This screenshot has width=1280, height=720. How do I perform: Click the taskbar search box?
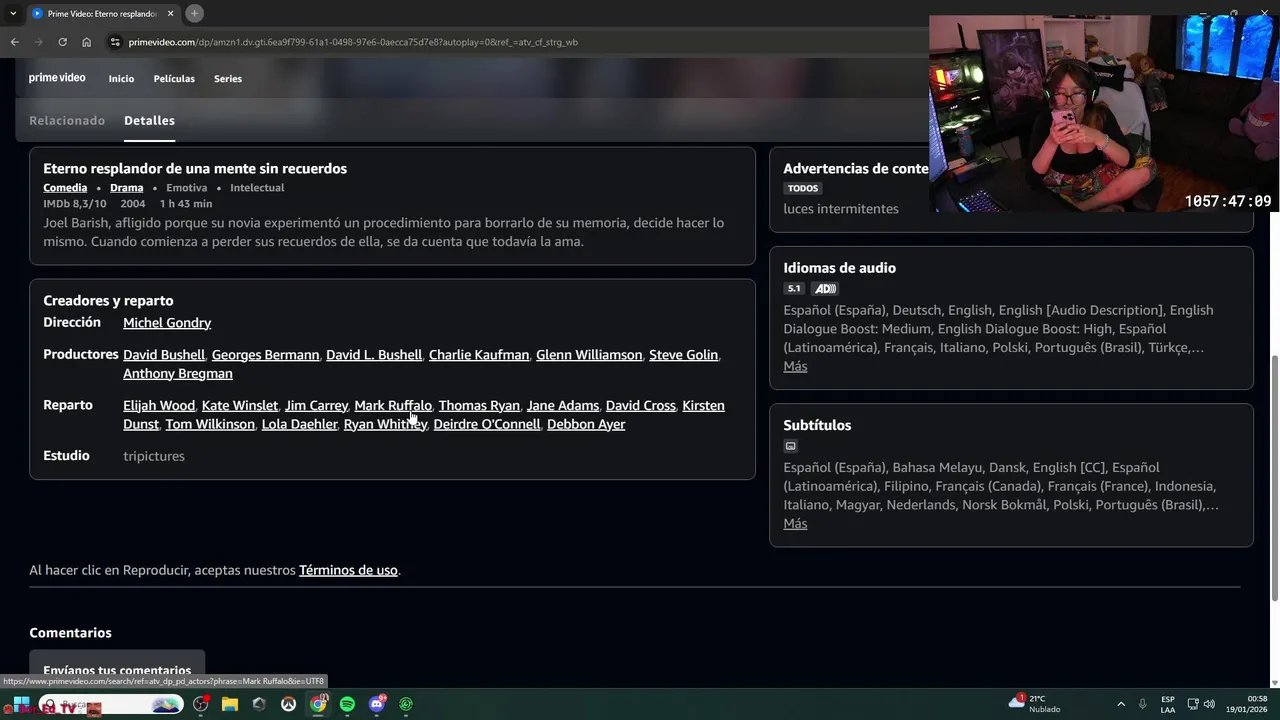coord(112,704)
